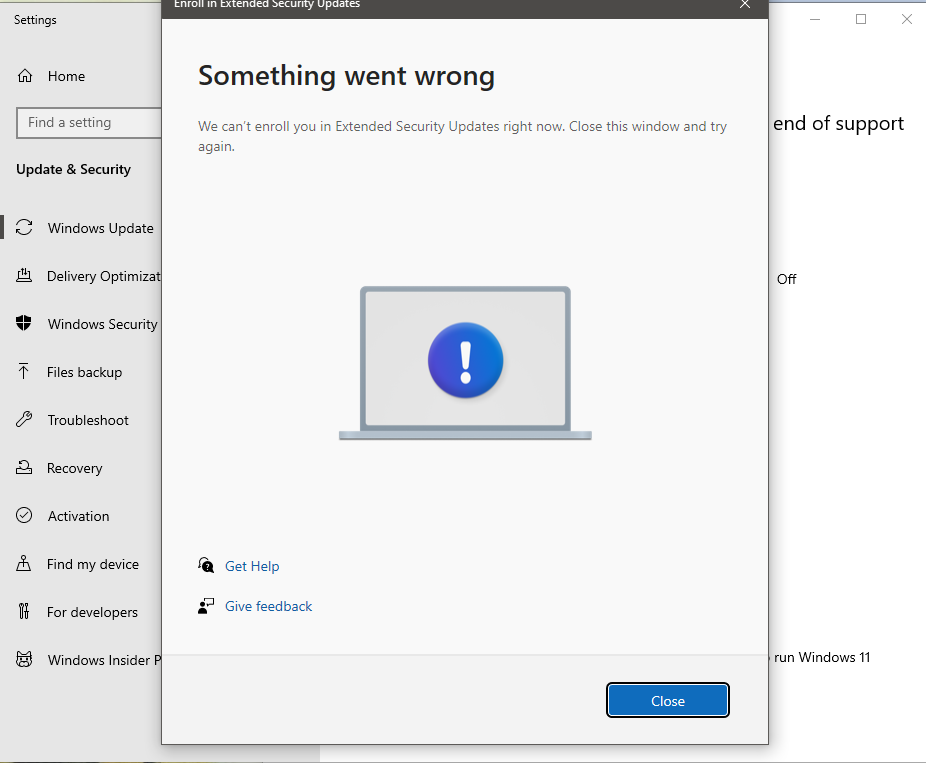Click the Recovery icon in sidebar
This screenshot has height=763, width=926.
[24, 467]
